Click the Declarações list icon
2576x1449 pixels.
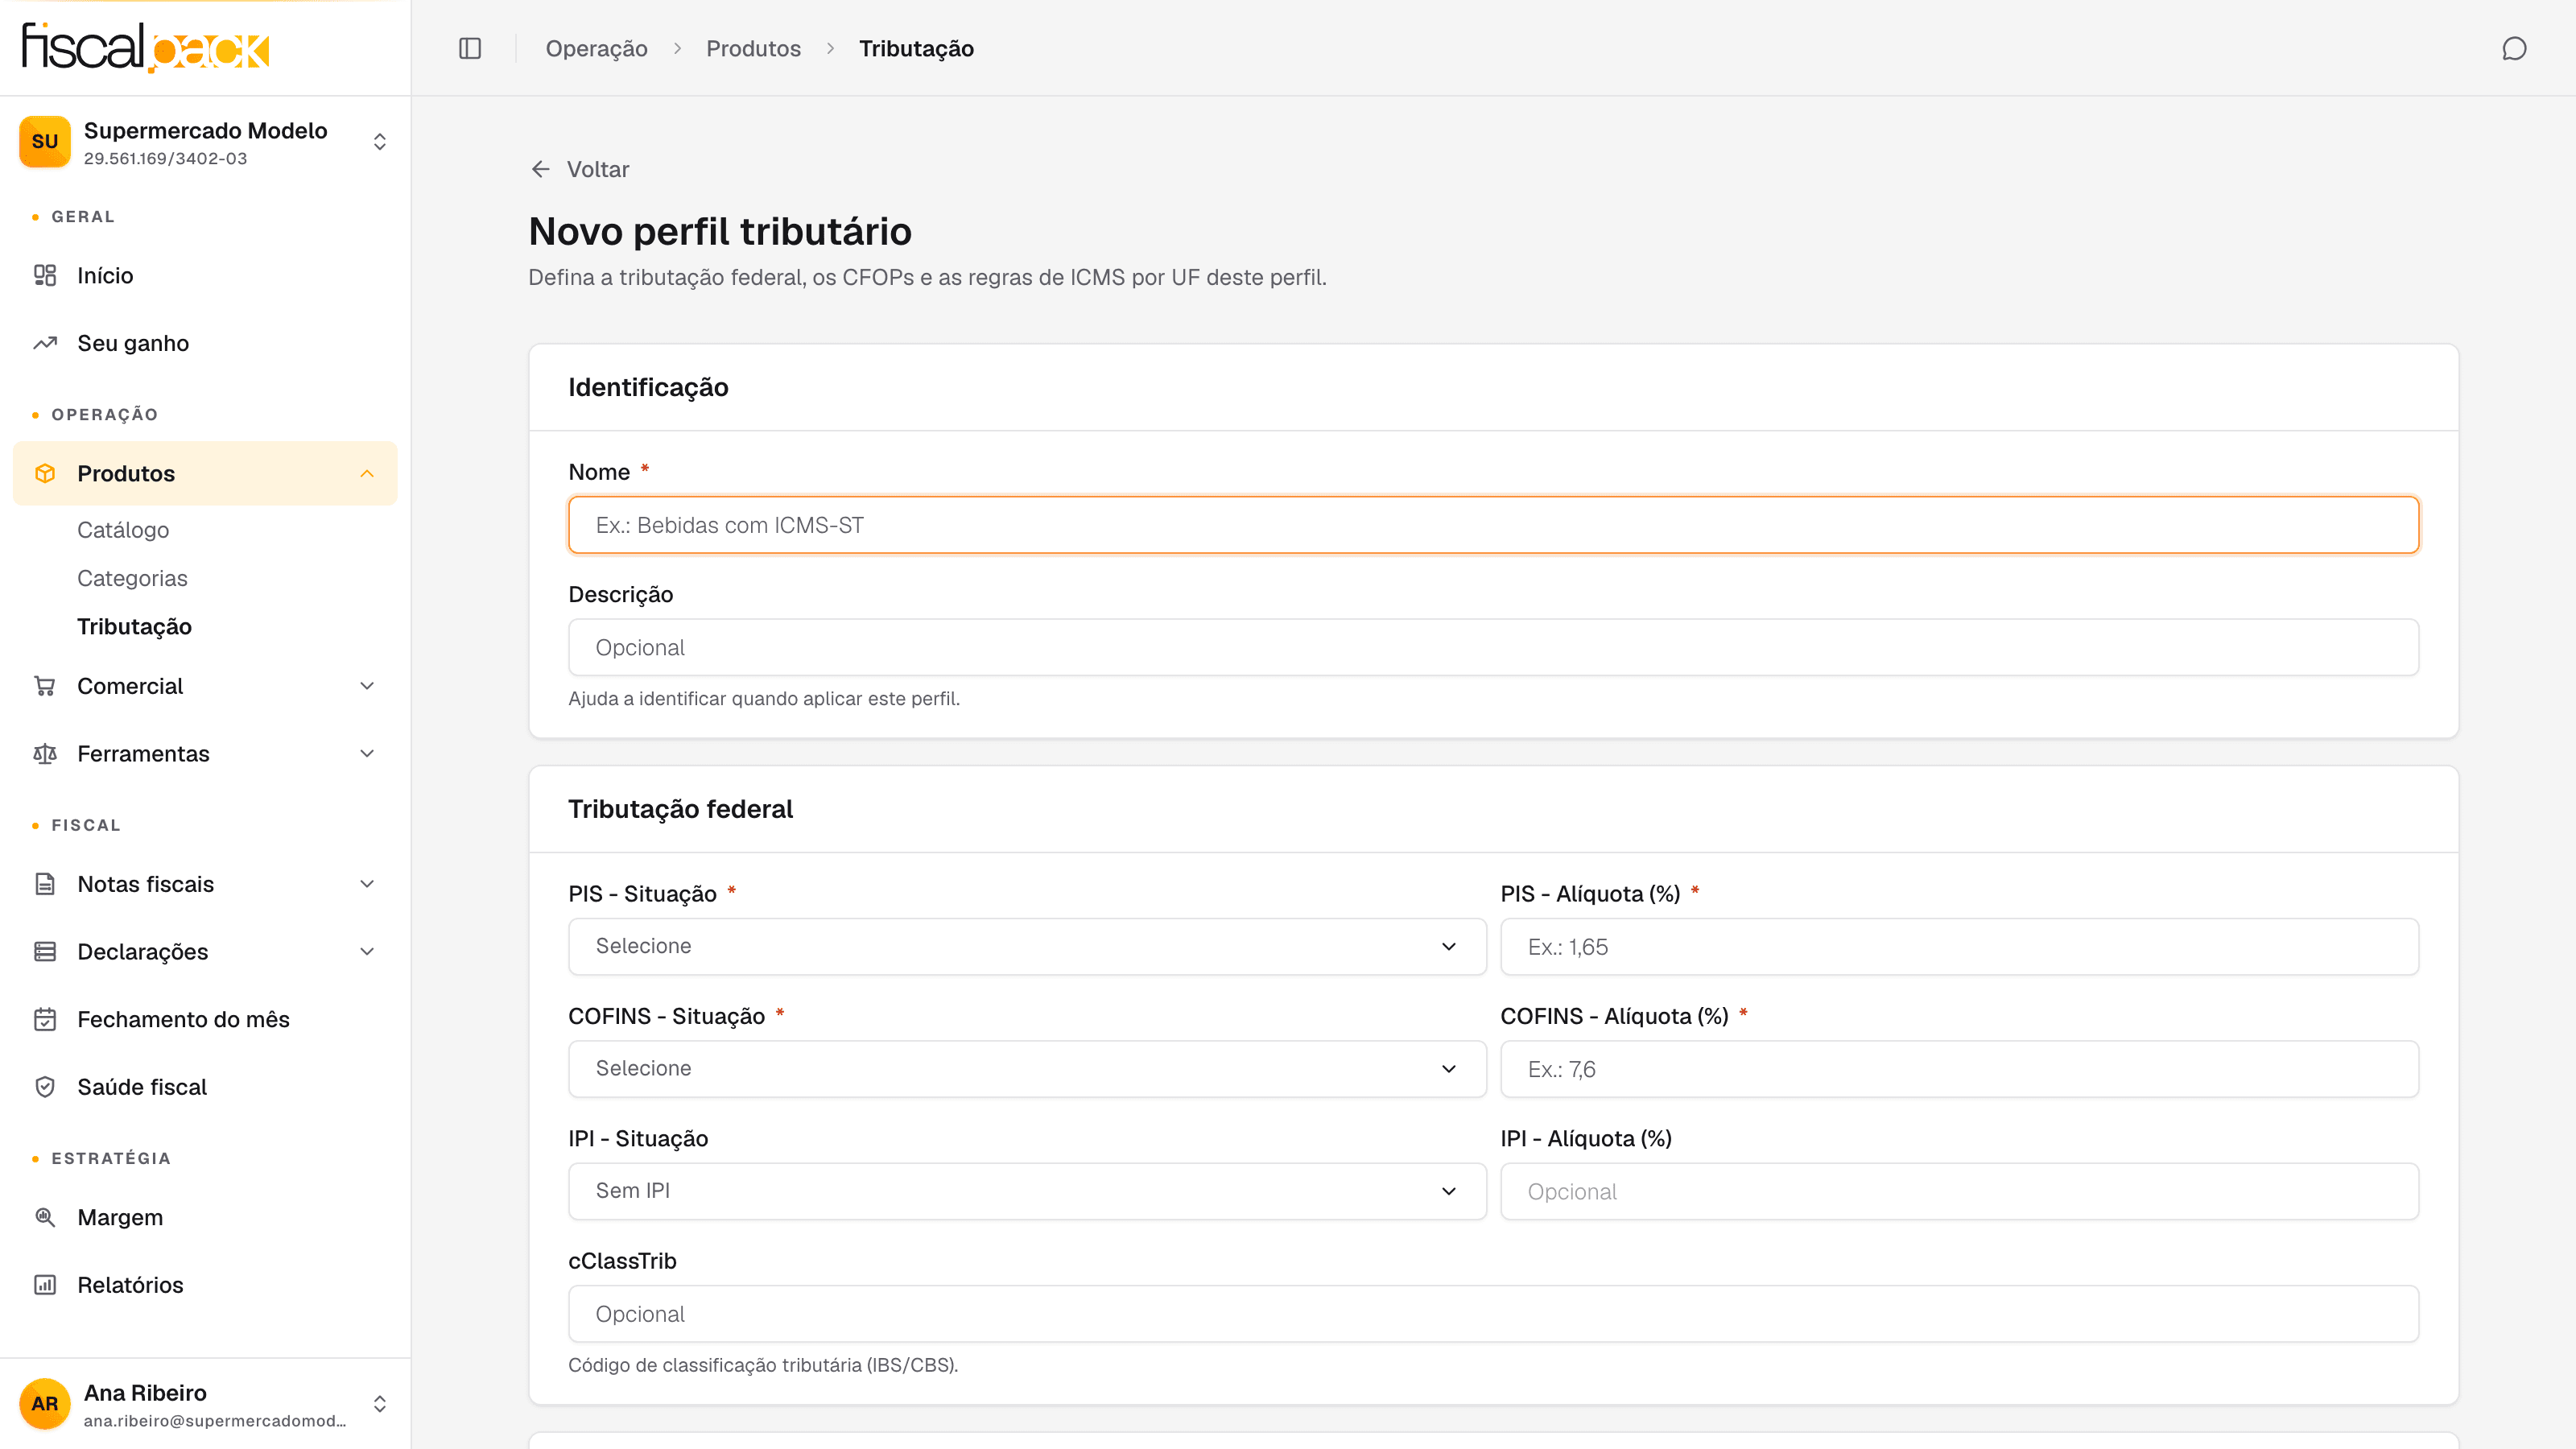tap(45, 952)
